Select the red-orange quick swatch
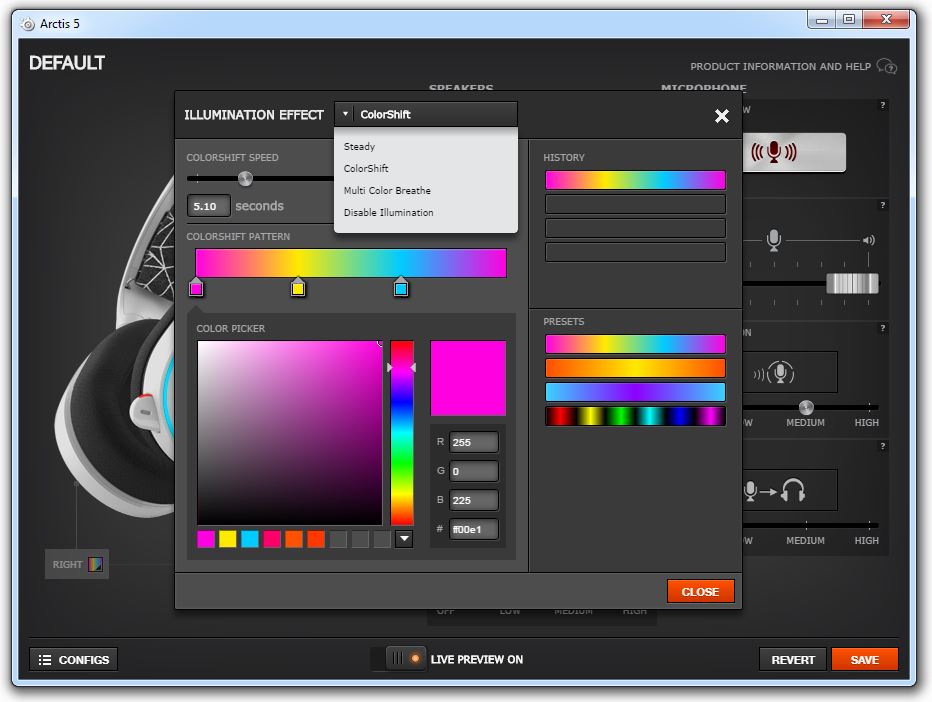 click(x=316, y=539)
